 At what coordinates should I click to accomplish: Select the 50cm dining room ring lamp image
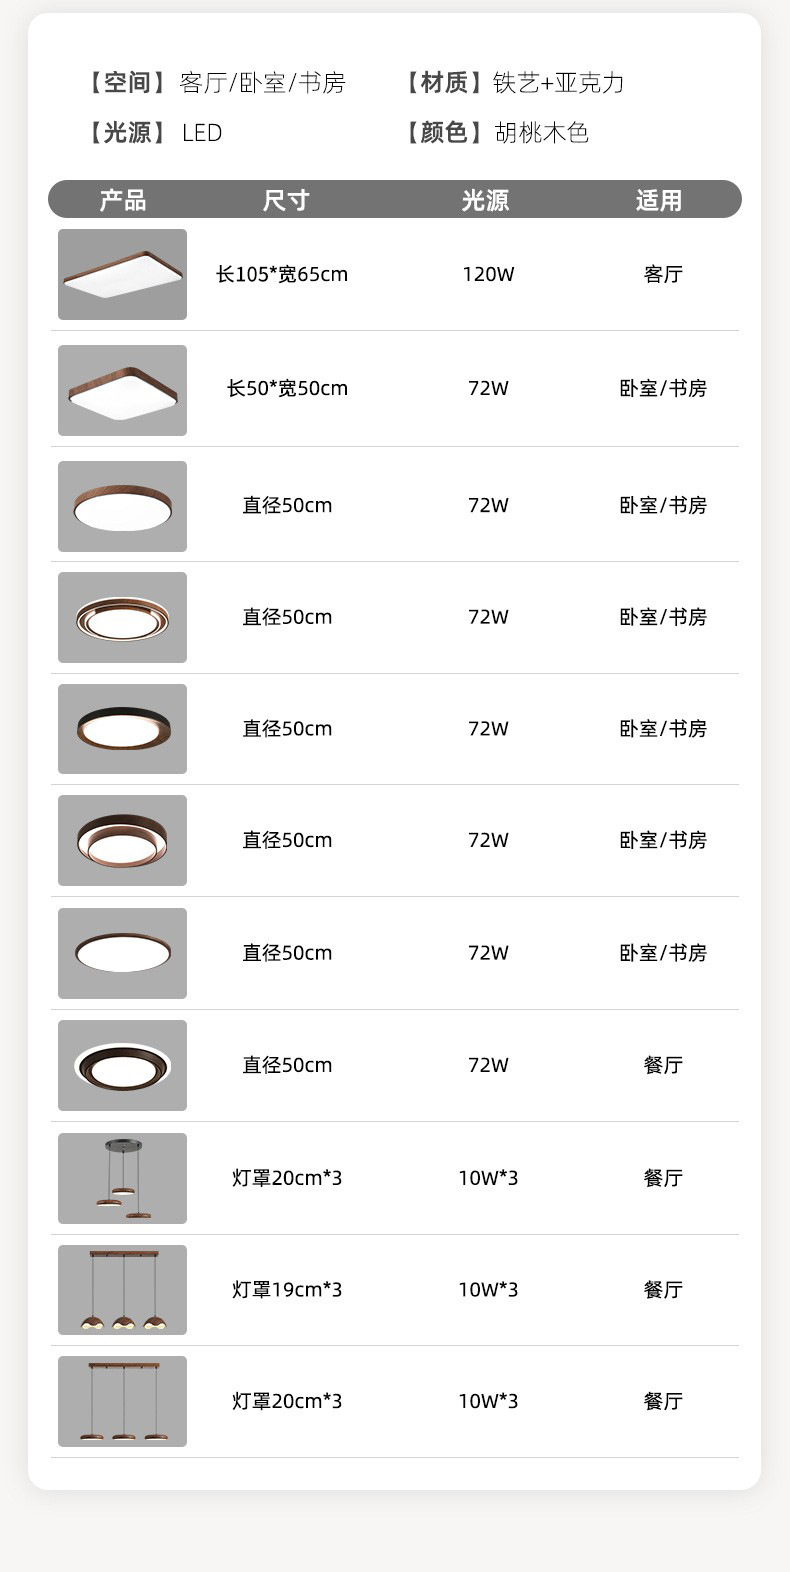[122, 1065]
